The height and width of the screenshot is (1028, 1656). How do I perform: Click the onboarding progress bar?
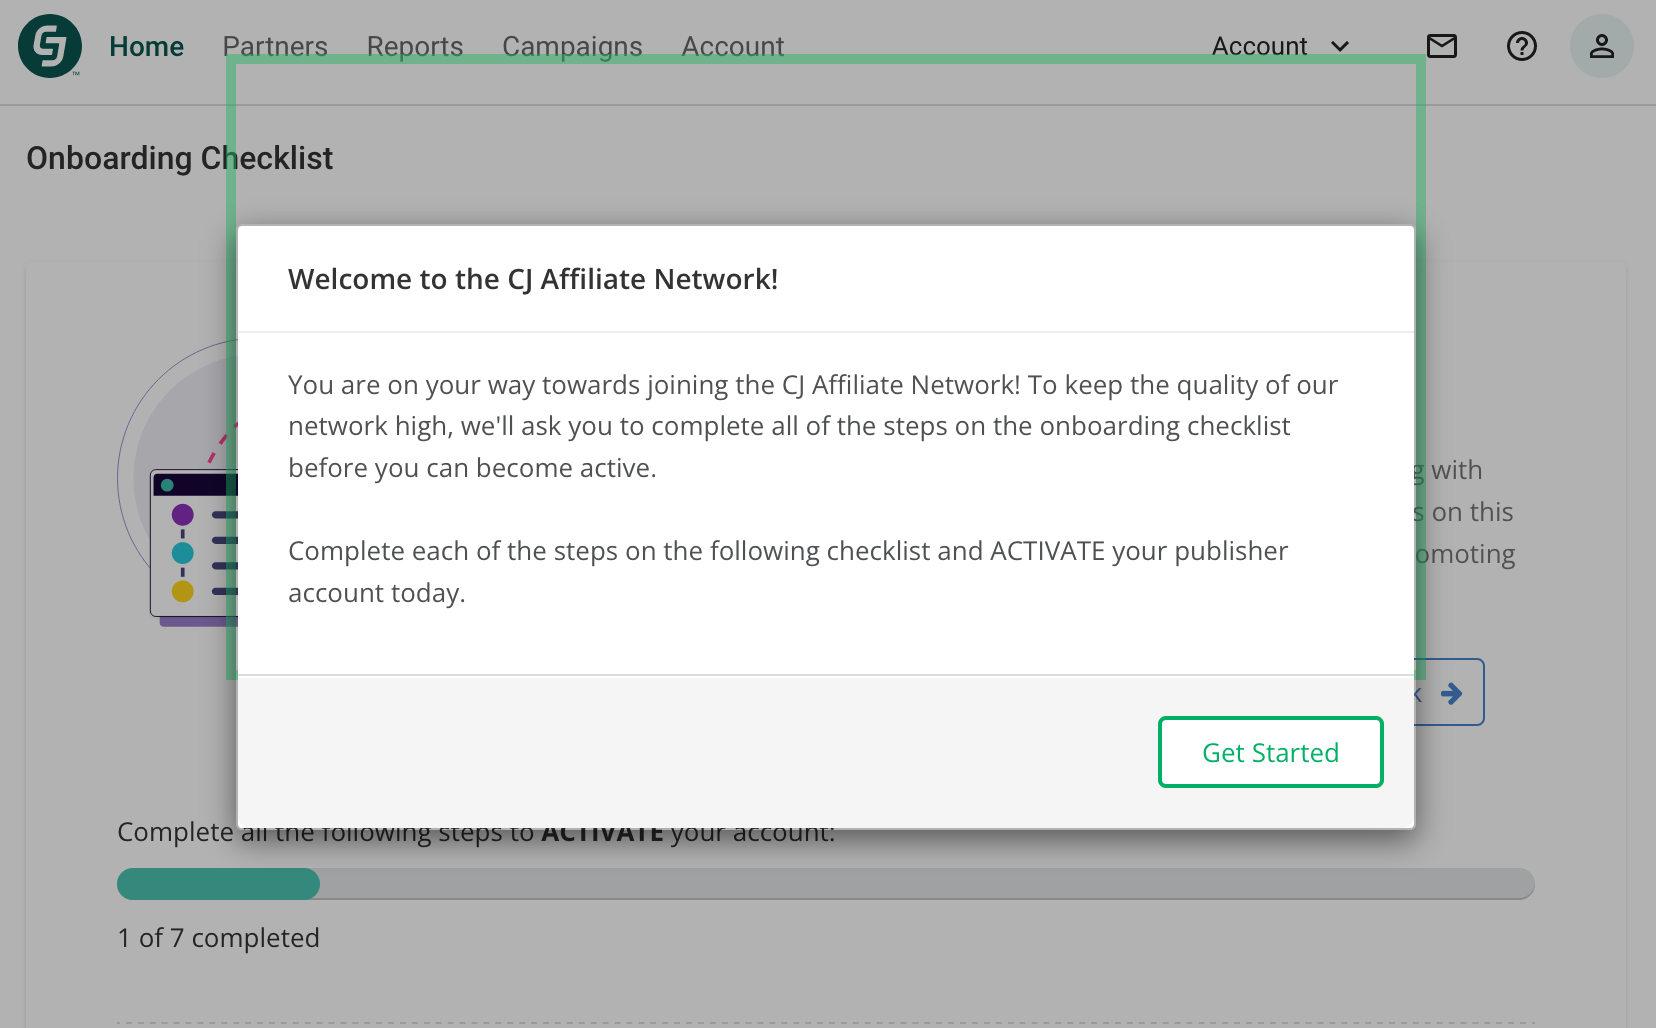coord(826,884)
